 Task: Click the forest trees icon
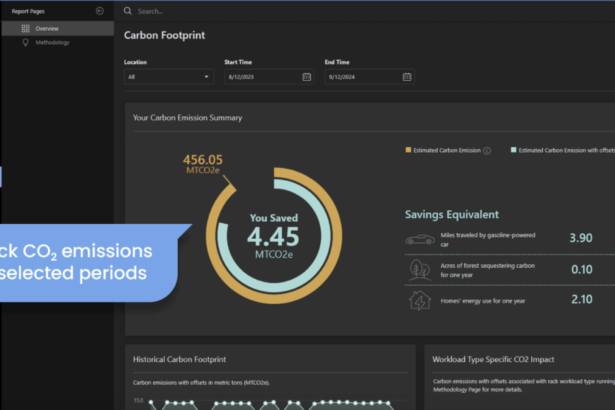(x=420, y=270)
